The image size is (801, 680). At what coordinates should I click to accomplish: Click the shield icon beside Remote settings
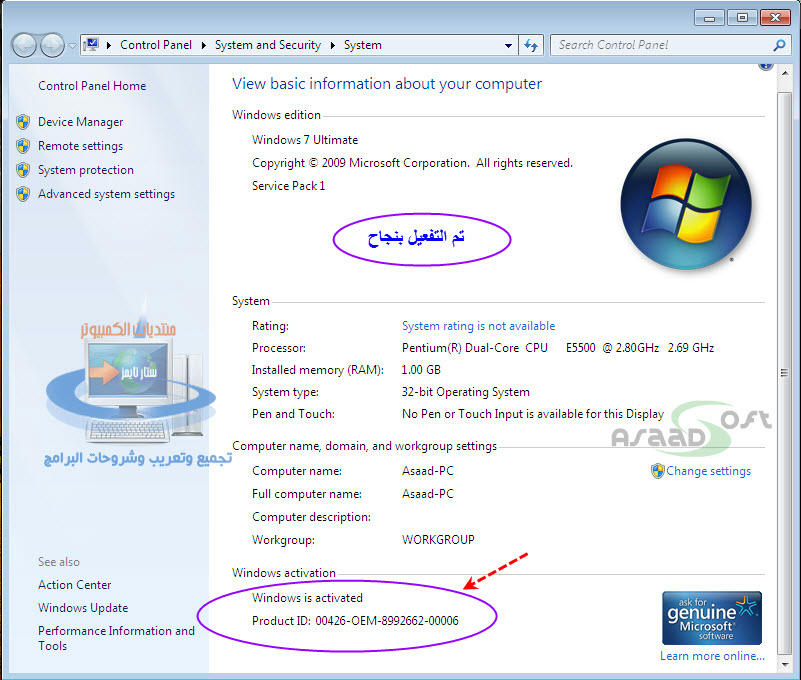(23, 146)
